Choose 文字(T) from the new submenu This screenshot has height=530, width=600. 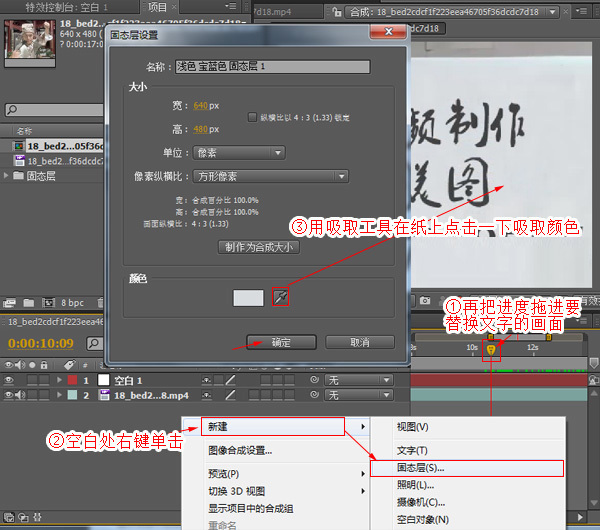pyautogui.click(x=412, y=450)
